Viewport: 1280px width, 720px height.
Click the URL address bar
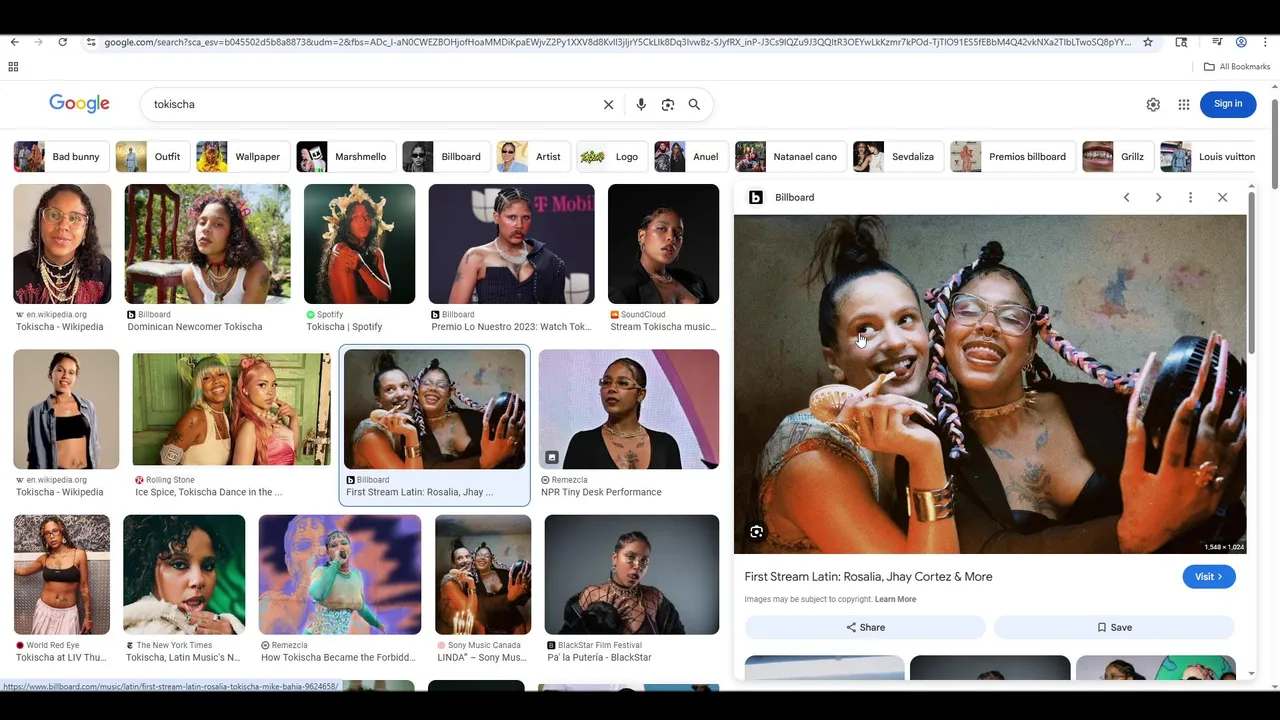point(617,42)
